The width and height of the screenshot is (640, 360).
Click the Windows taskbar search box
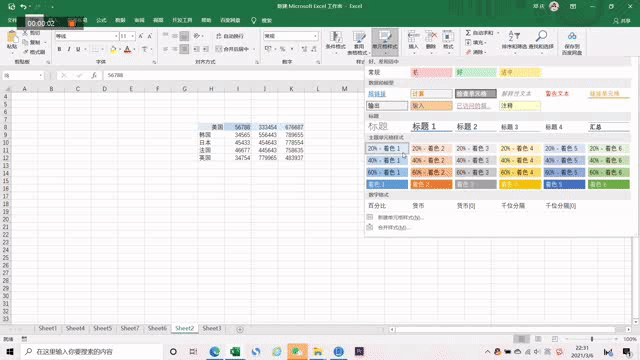[x=91, y=351]
